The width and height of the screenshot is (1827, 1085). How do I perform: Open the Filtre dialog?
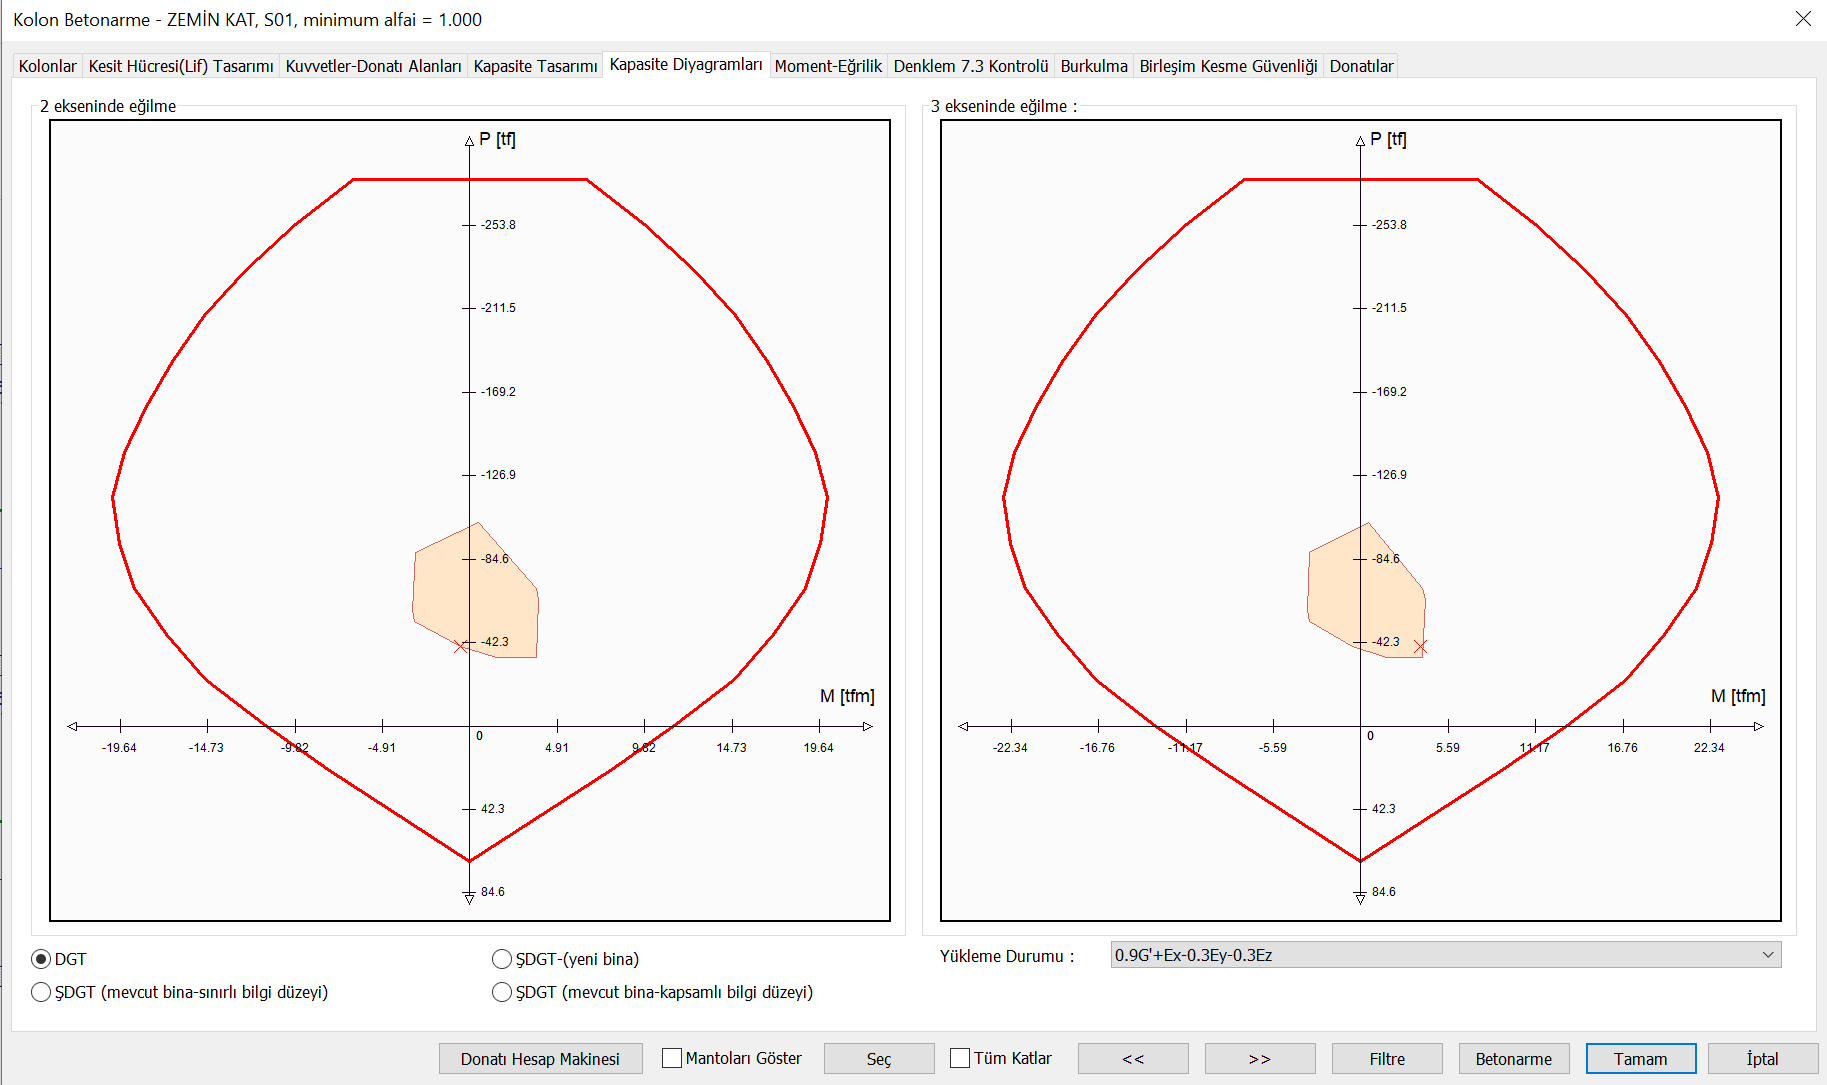1386,1058
